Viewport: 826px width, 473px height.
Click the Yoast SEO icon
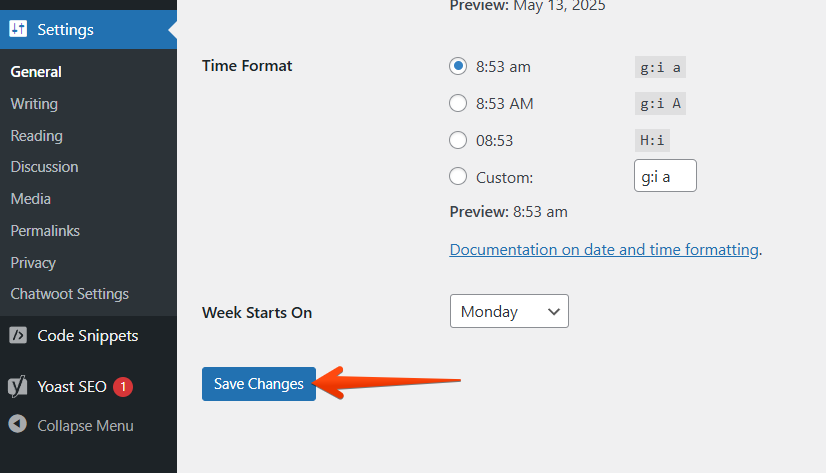click(18, 387)
